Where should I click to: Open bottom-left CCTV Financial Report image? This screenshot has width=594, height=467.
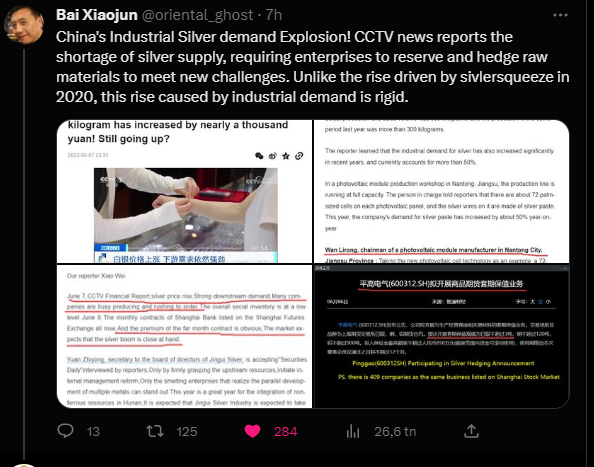pos(184,336)
